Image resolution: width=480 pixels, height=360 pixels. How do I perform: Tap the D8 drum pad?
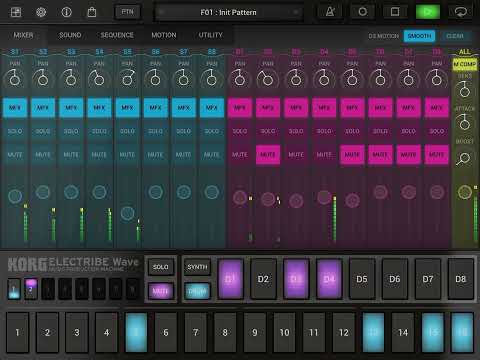(461, 279)
